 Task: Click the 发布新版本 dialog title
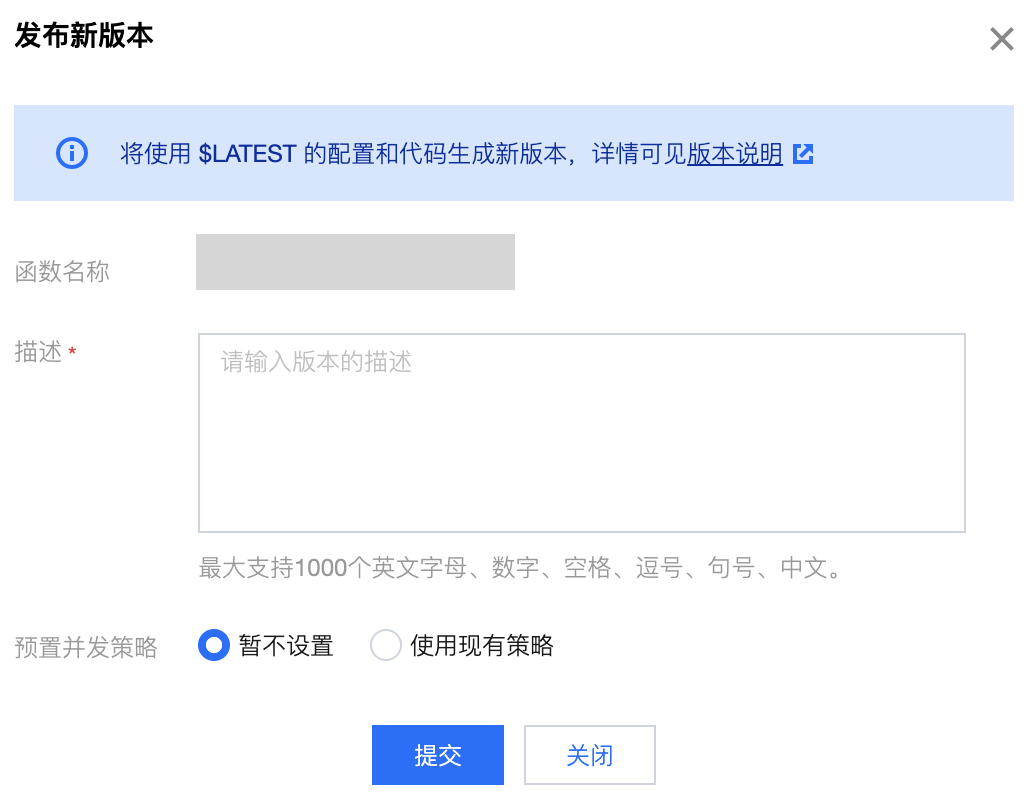(84, 36)
